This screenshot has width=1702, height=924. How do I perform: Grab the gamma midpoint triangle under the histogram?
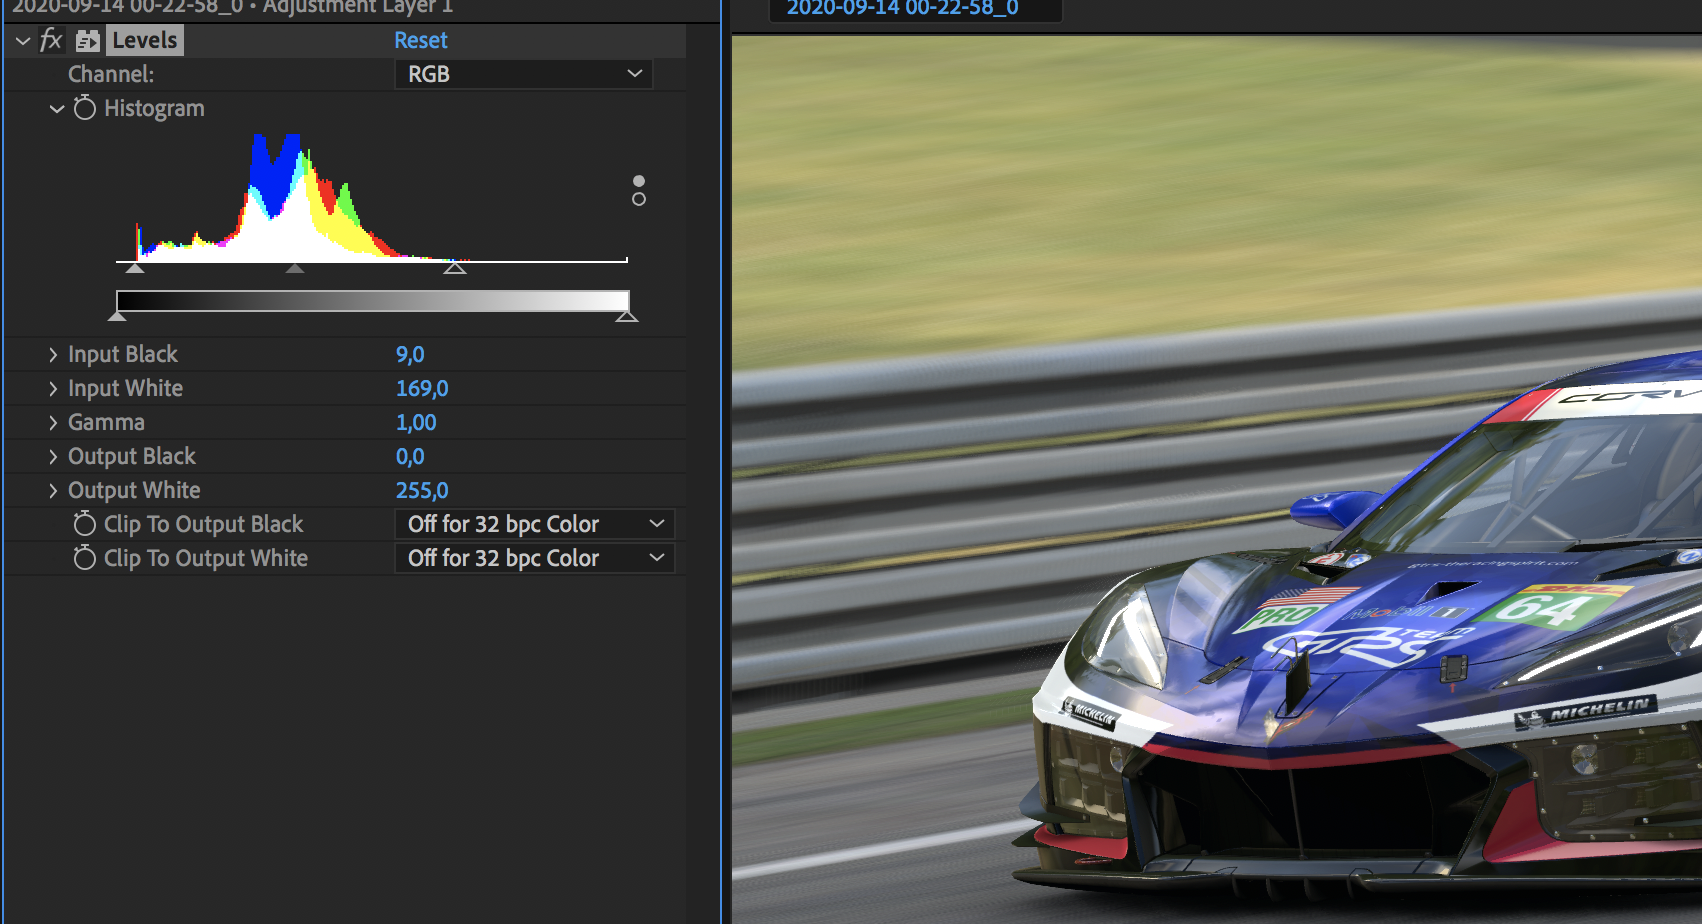[294, 268]
